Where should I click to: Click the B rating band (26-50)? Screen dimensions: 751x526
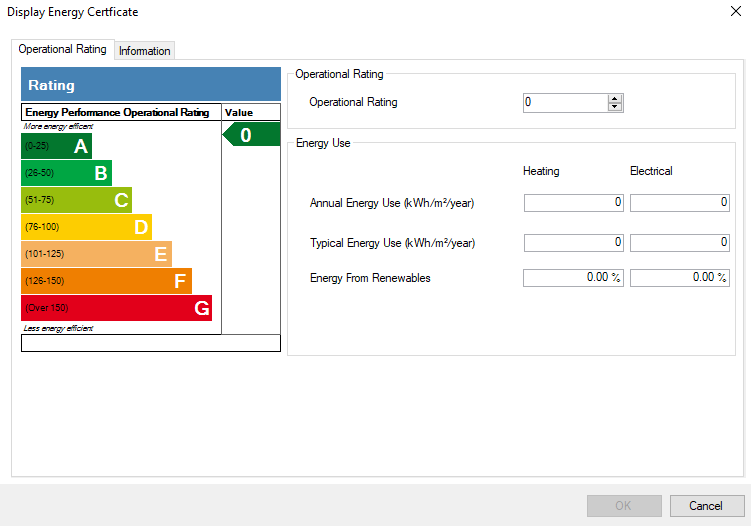[x=67, y=173]
